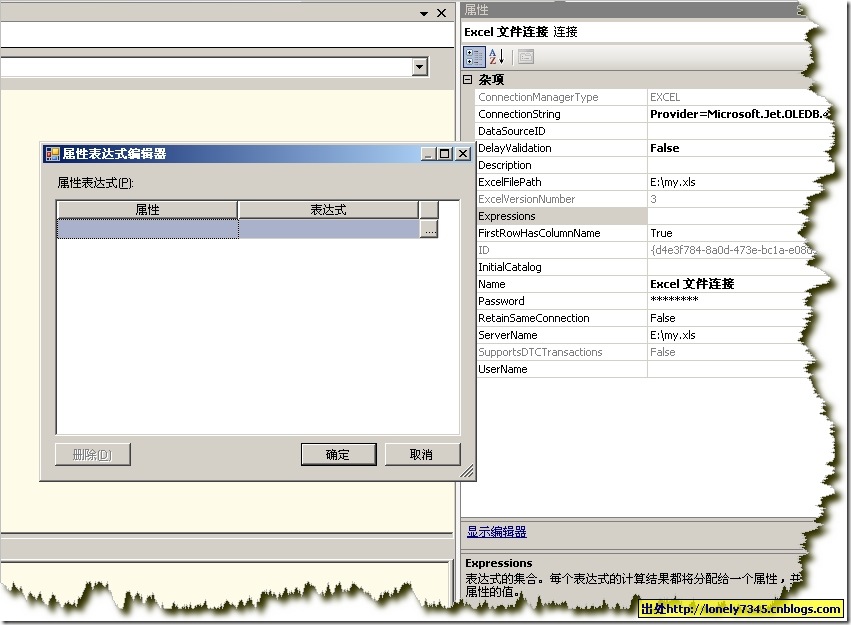
Task: Collapse the 杂项 property category
Action: tap(467, 79)
